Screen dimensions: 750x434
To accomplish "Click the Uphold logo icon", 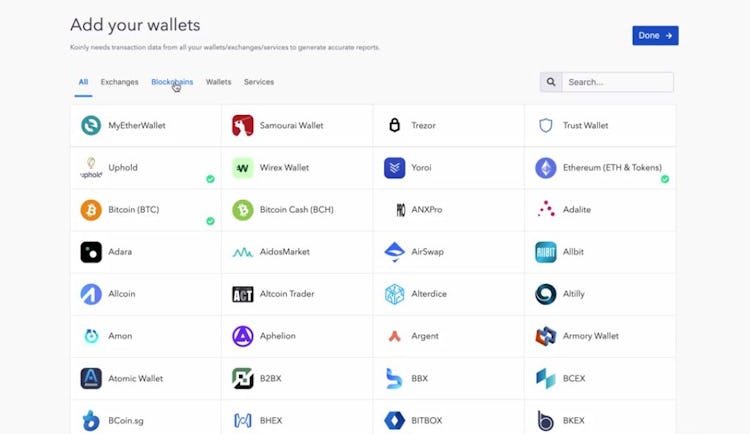I will click(x=91, y=167).
